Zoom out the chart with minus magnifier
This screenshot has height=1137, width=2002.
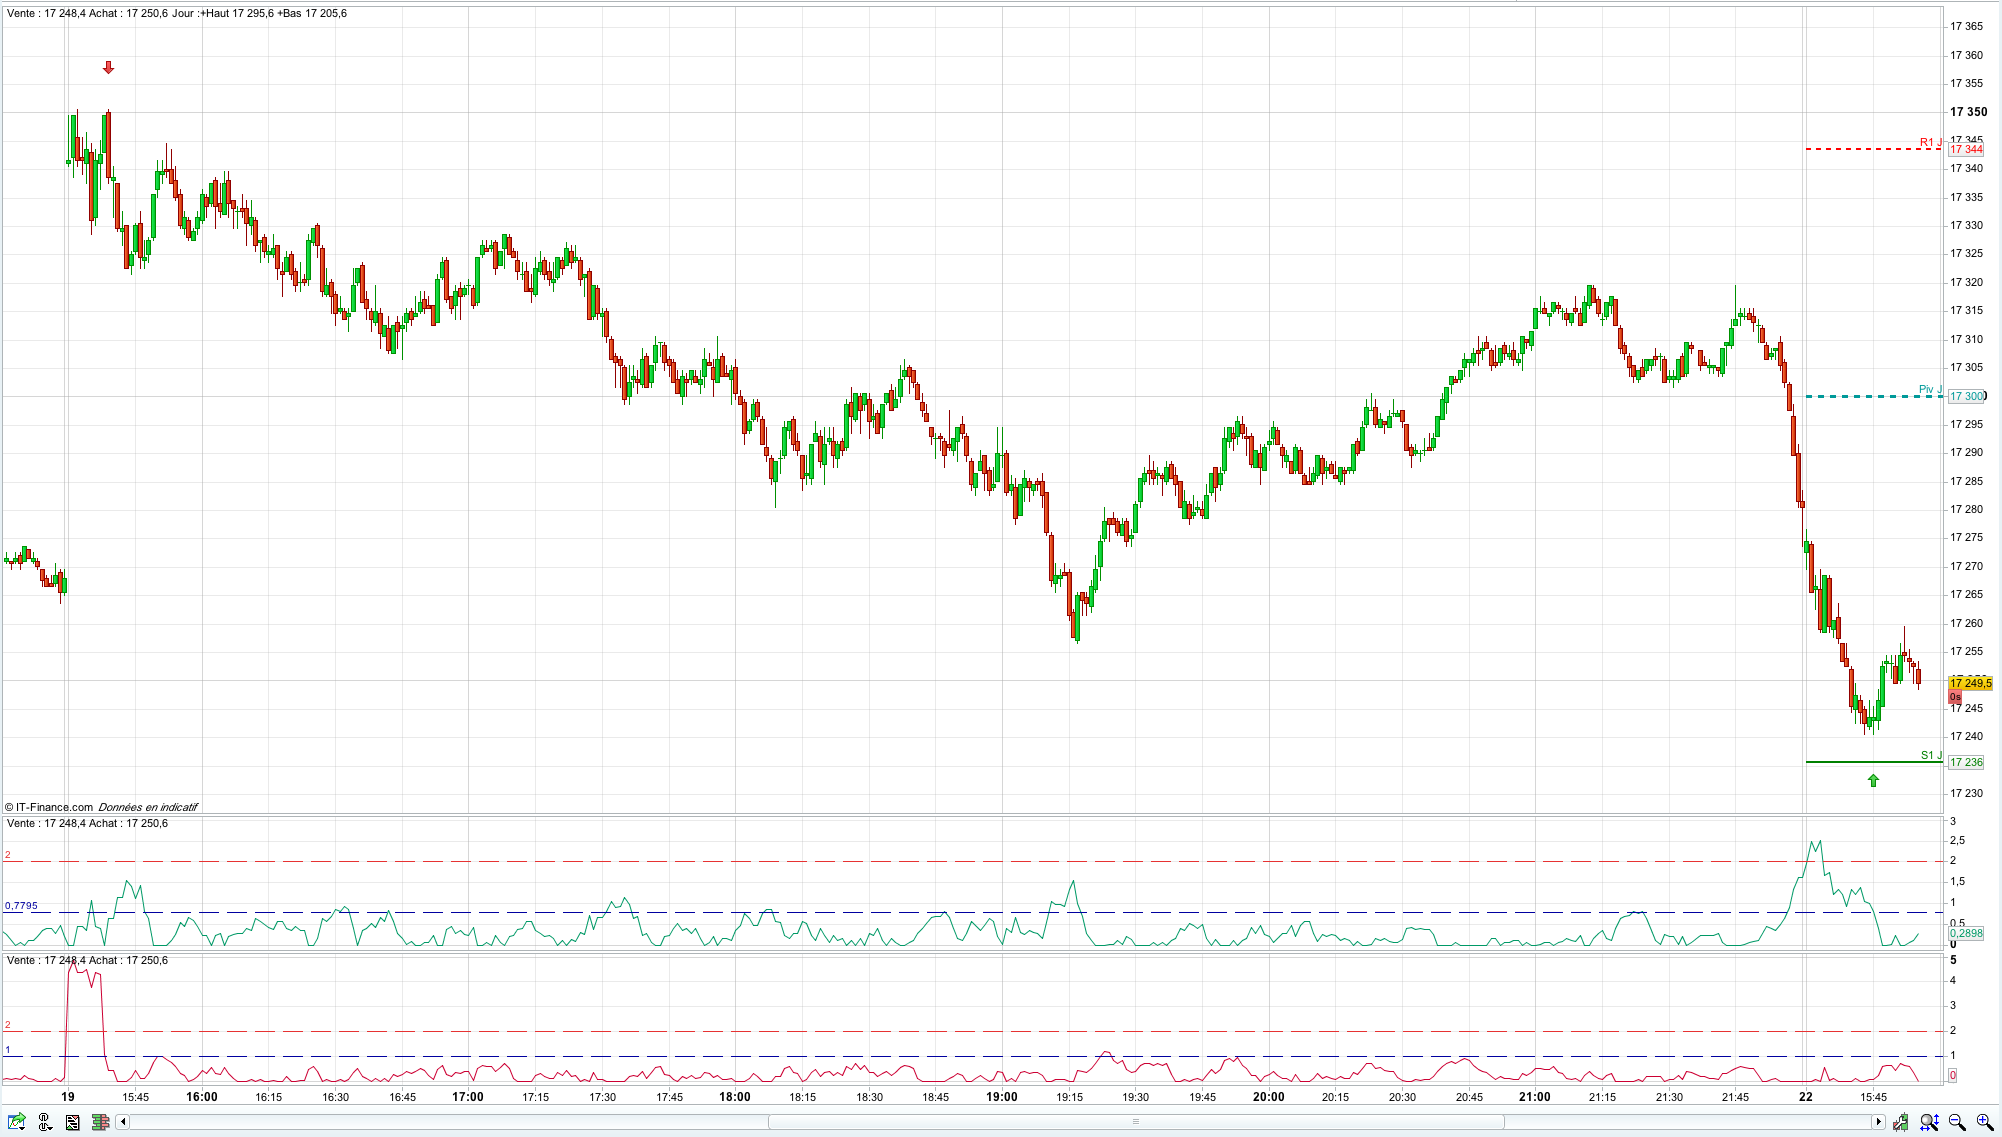pyautogui.click(x=1957, y=1122)
